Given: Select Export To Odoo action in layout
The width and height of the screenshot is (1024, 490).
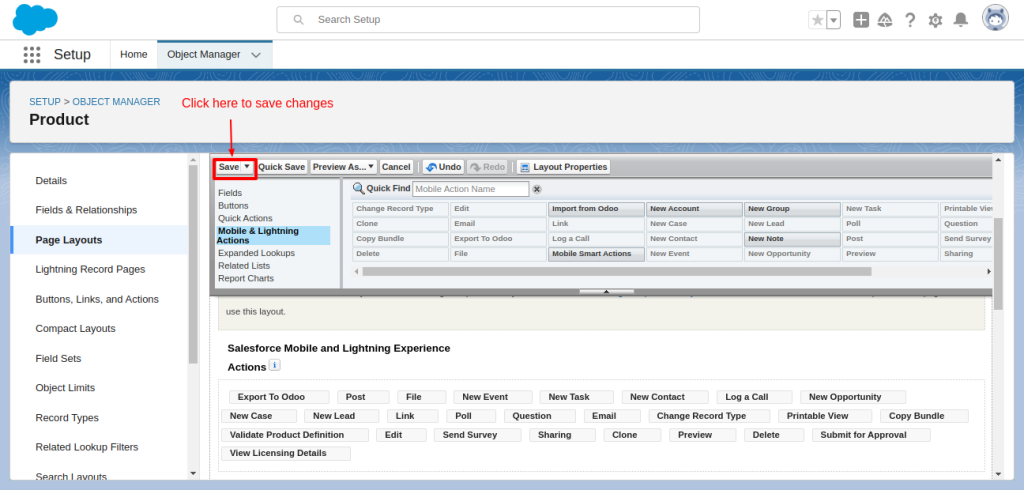Looking at the screenshot, I should pyautogui.click(x=280, y=397).
